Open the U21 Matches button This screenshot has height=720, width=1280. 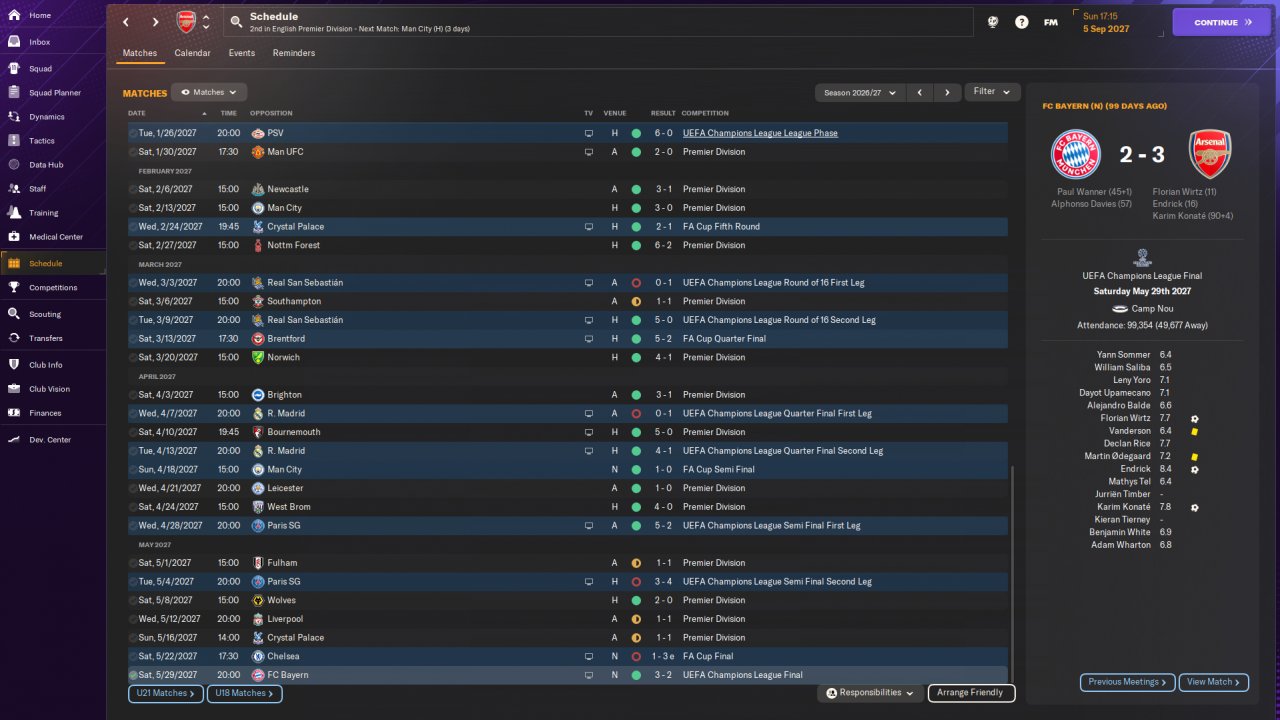click(x=166, y=693)
